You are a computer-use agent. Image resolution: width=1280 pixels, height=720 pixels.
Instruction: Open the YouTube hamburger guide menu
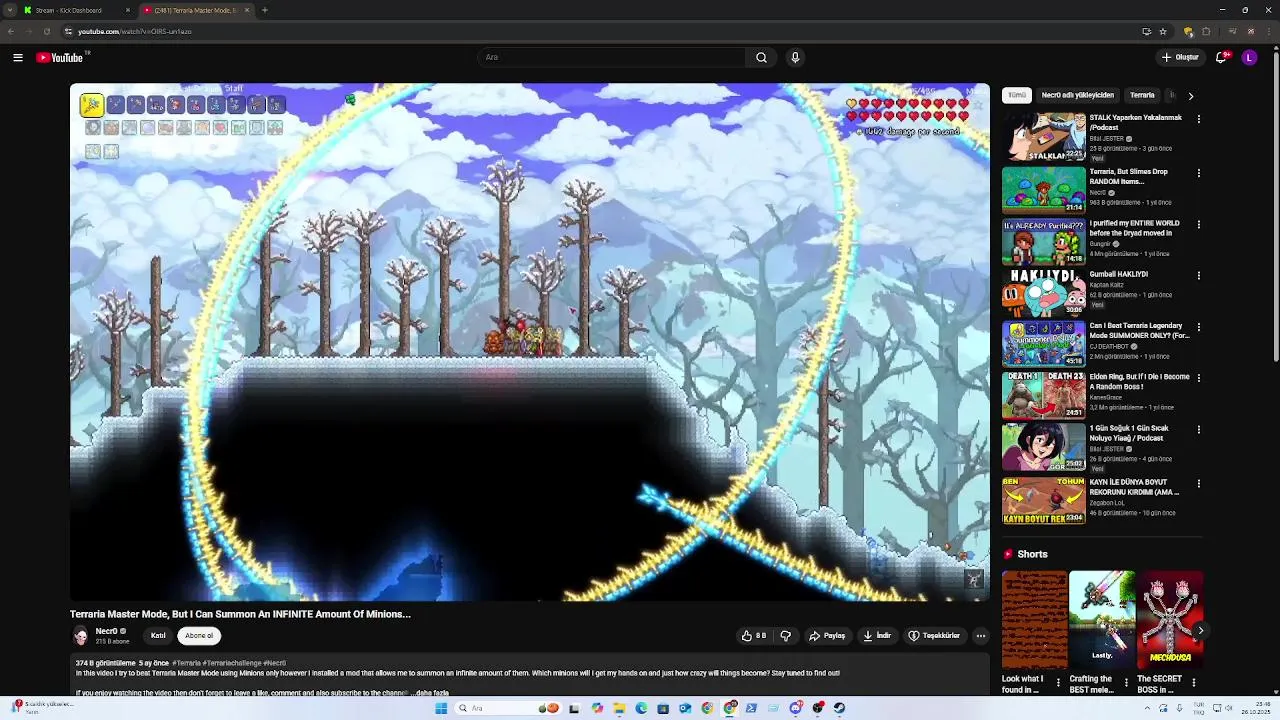click(18, 58)
